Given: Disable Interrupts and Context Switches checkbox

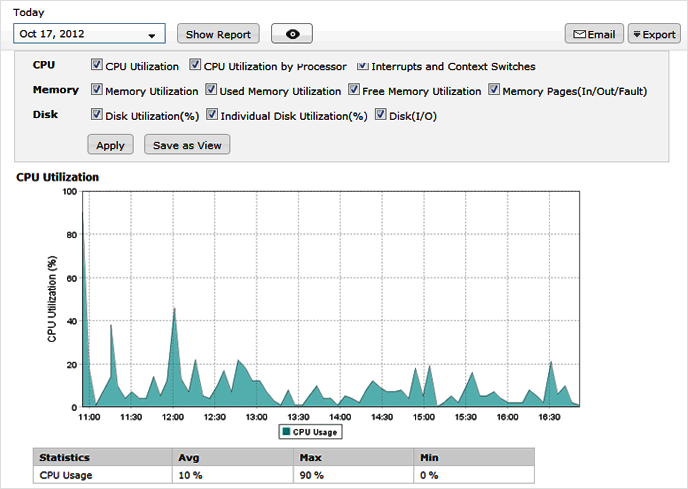Looking at the screenshot, I should coord(363,65).
